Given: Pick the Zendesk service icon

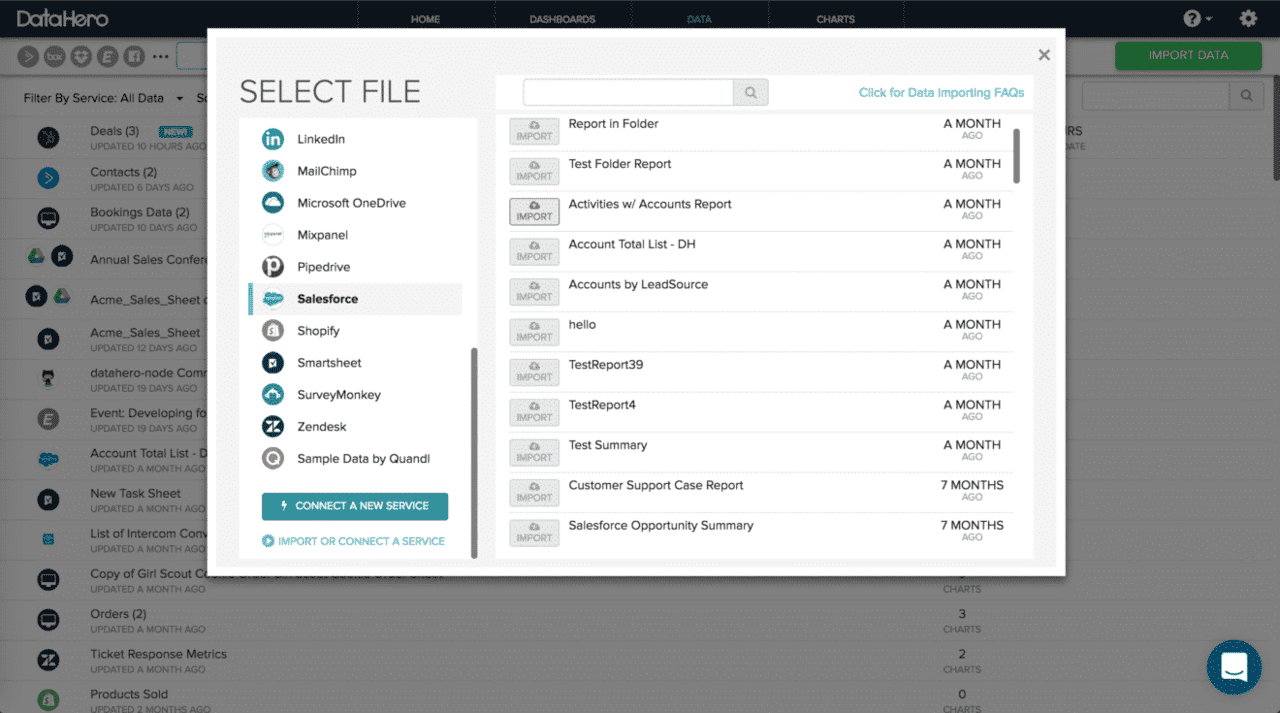Looking at the screenshot, I should (x=272, y=427).
